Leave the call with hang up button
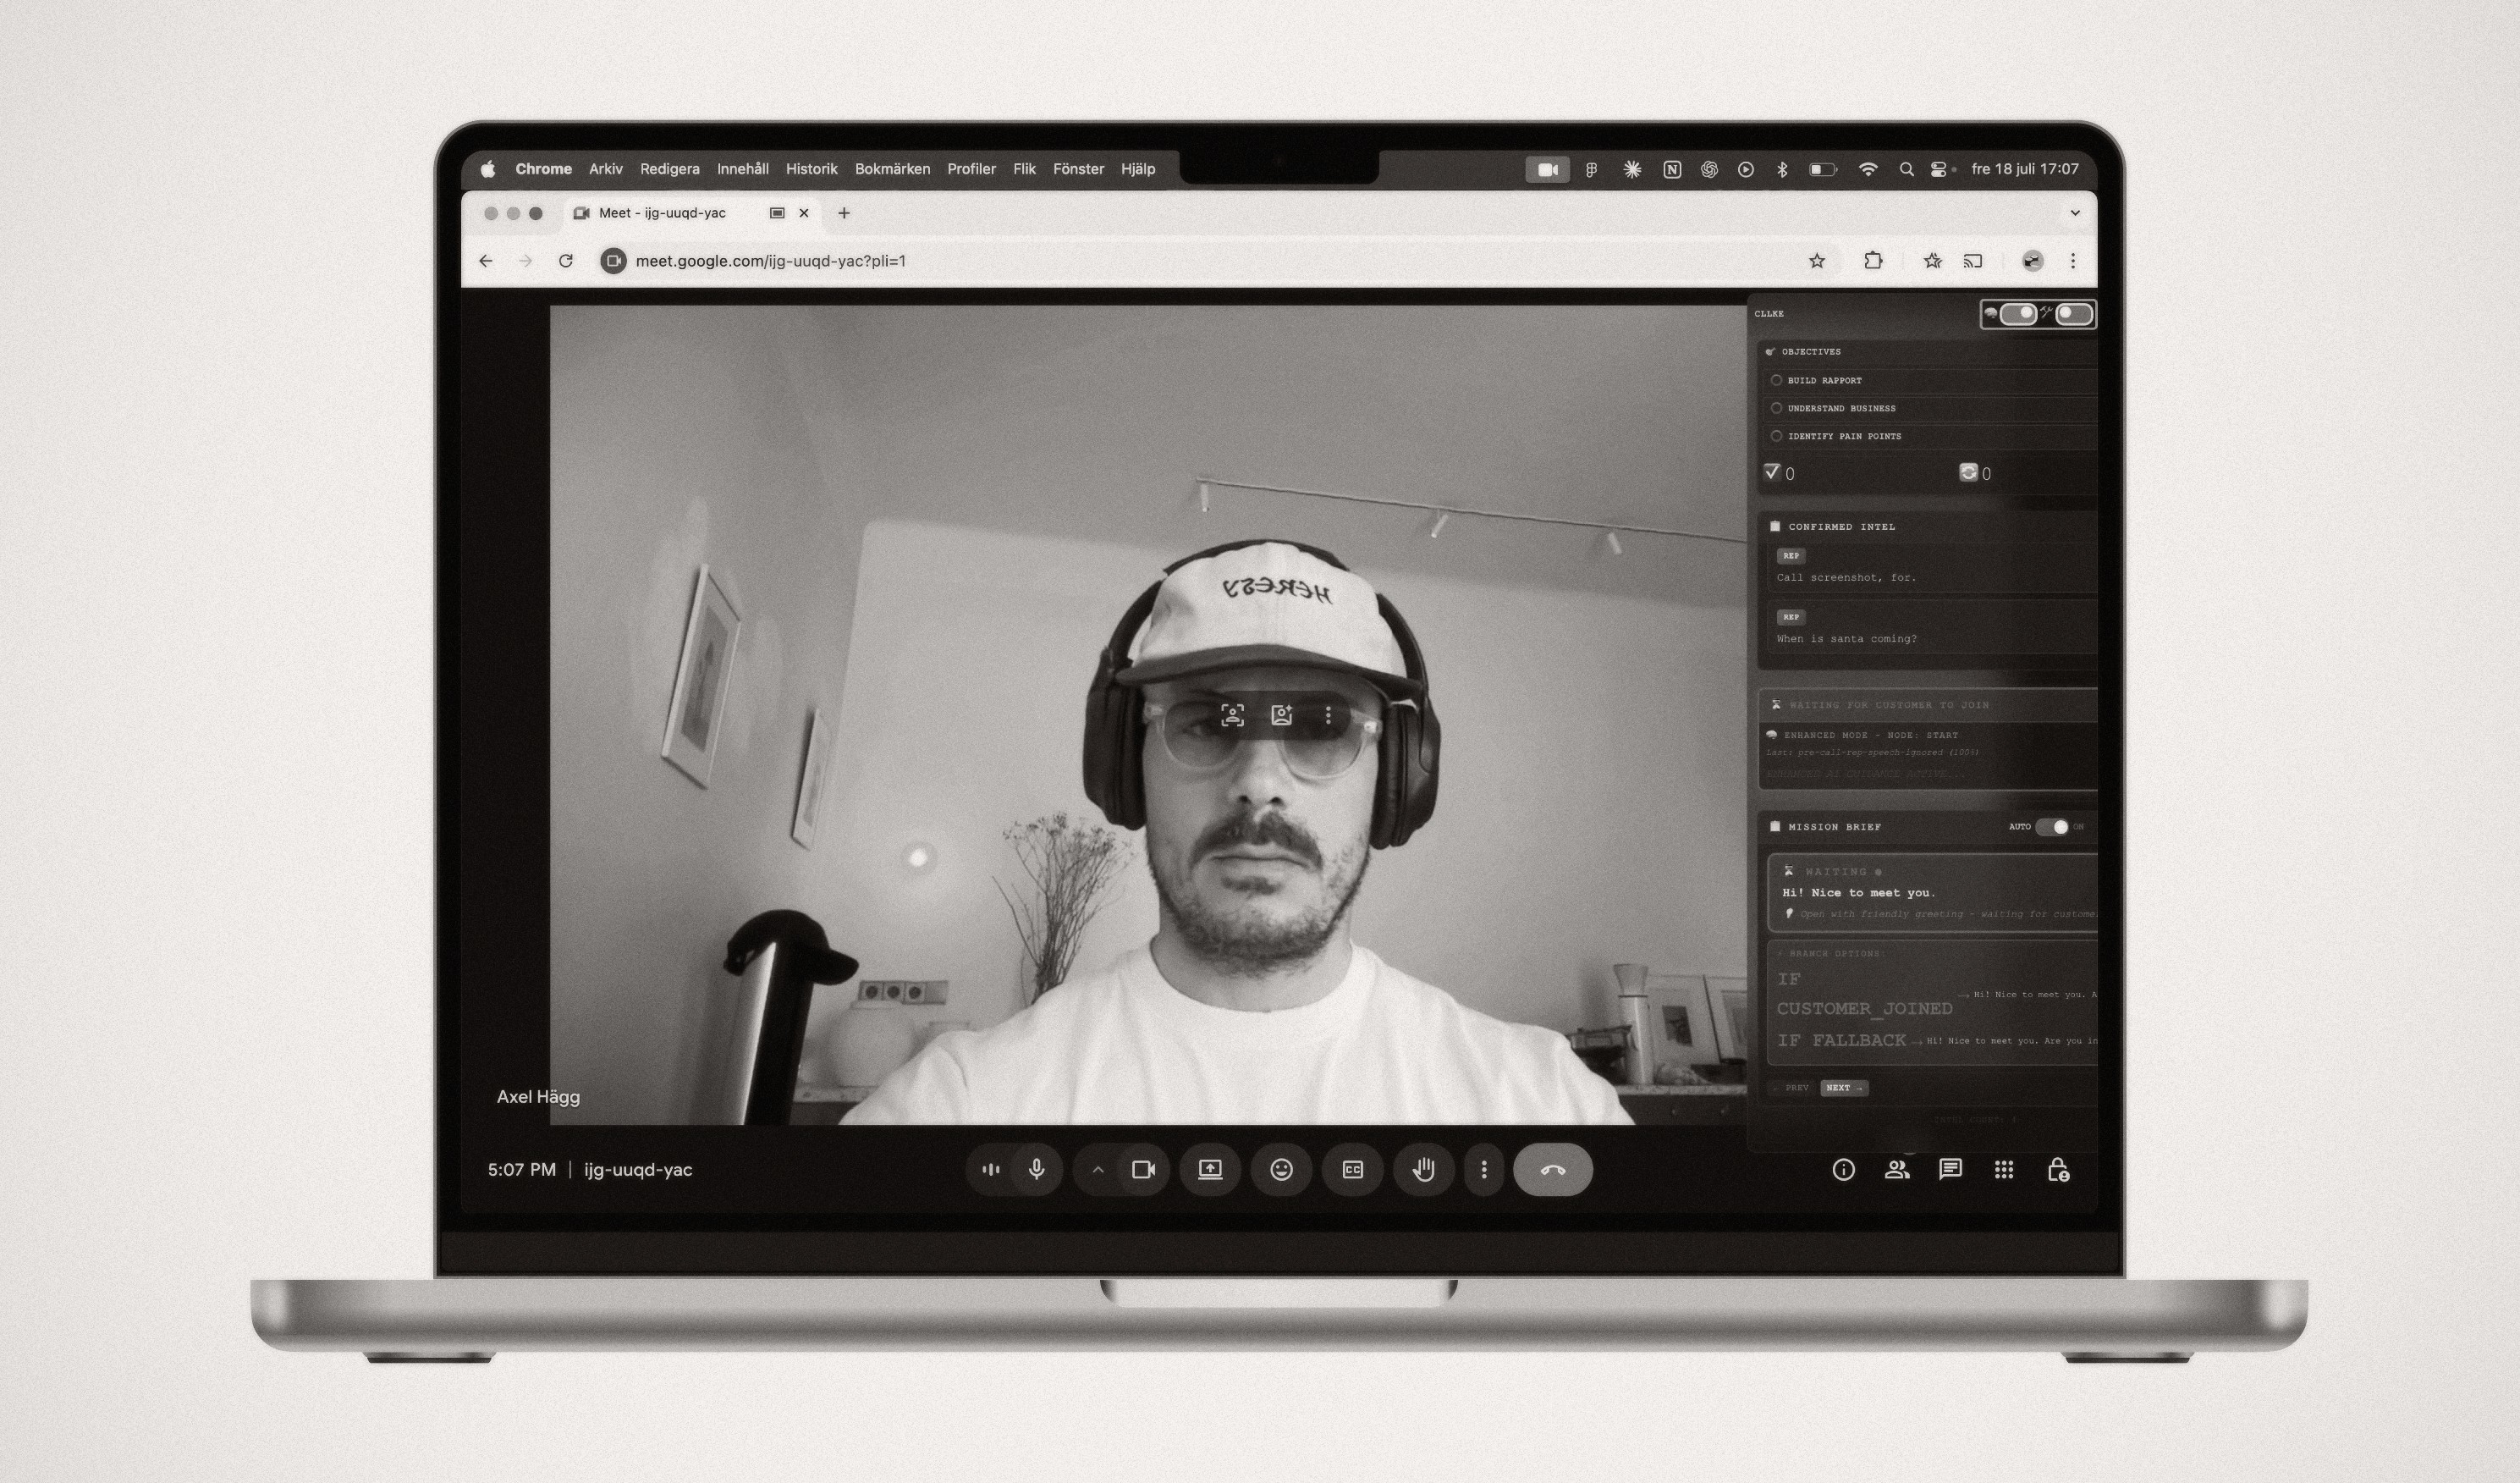Image resolution: width=2520 pixels, height=1483 pixels. click(1552, 1169)
